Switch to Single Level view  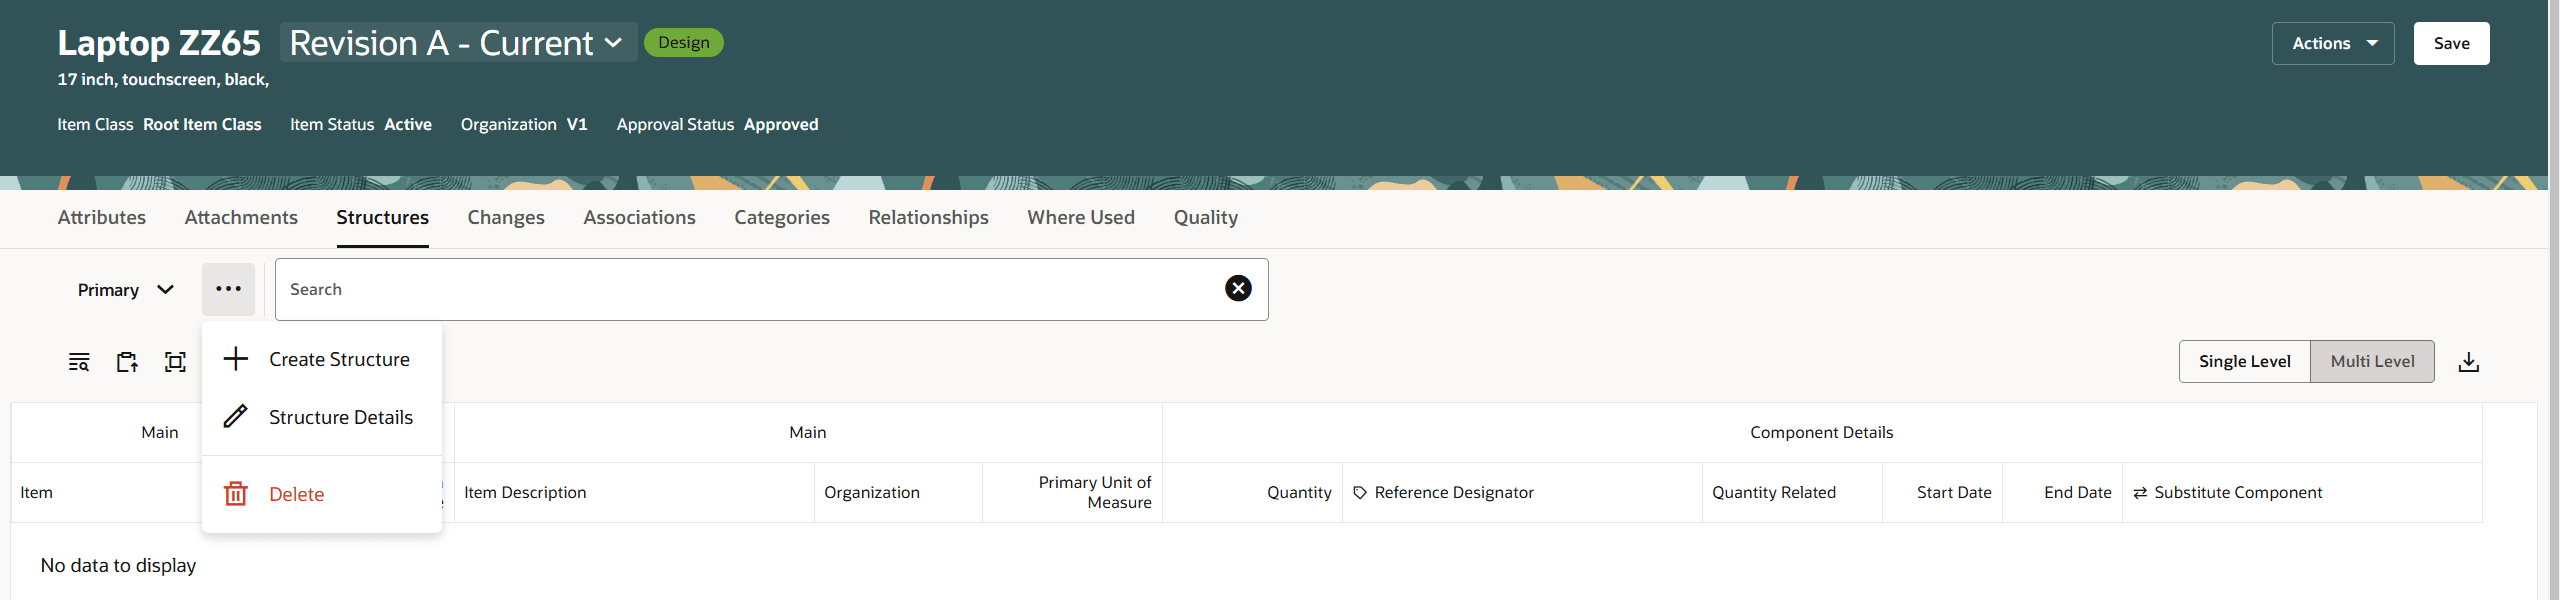click(2244, 361)
